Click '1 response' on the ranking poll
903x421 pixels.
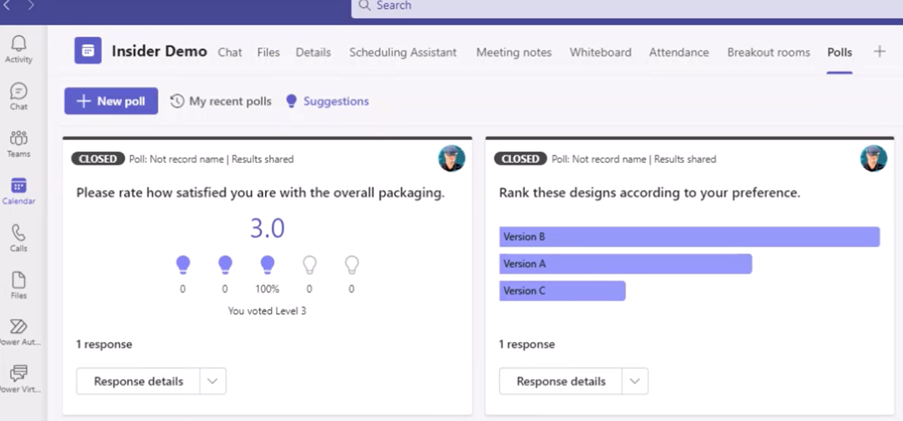tap(527, 344)
